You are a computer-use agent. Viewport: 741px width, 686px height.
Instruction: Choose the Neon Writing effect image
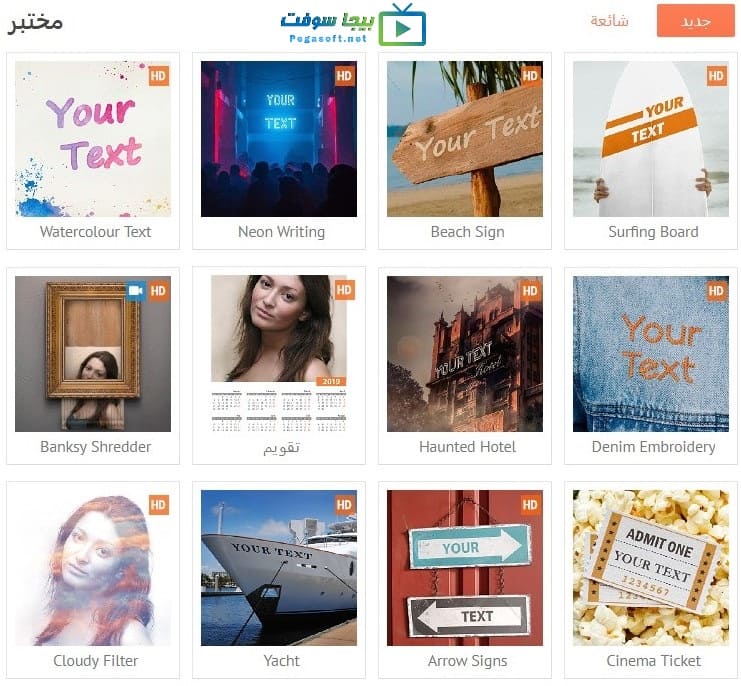279,139
